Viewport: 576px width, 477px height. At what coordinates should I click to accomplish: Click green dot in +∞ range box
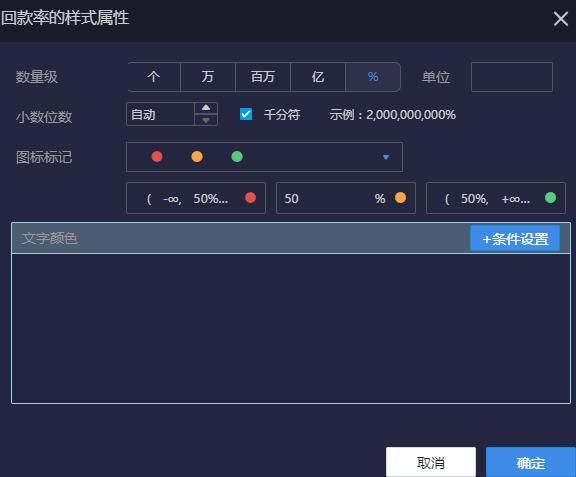pos(550,198)
